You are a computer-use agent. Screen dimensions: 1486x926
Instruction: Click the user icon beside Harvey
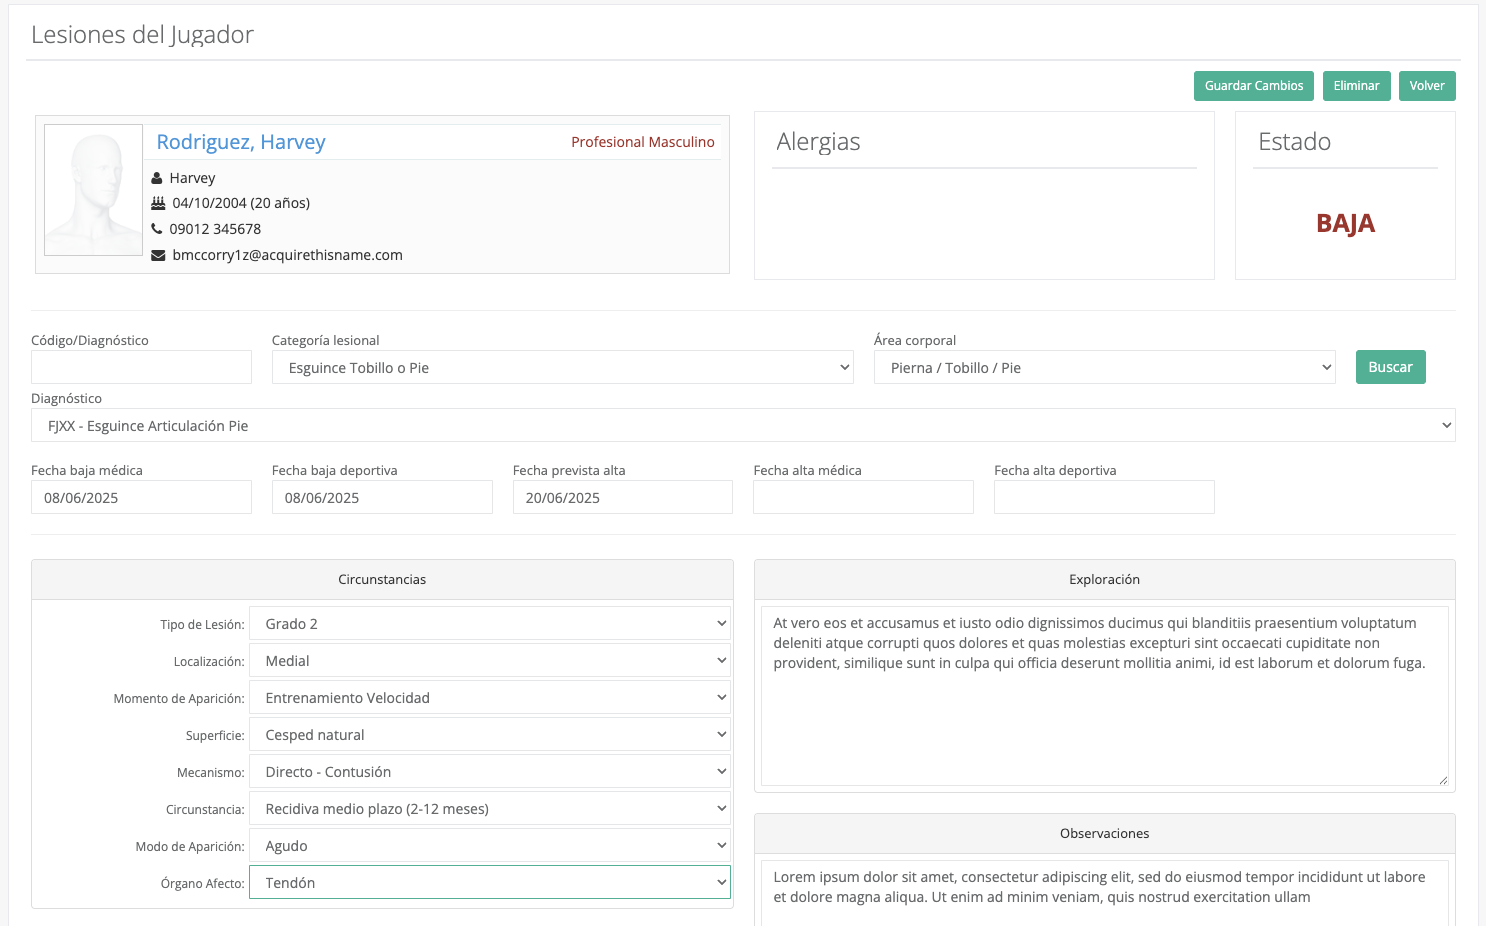[x=157, y=178]
